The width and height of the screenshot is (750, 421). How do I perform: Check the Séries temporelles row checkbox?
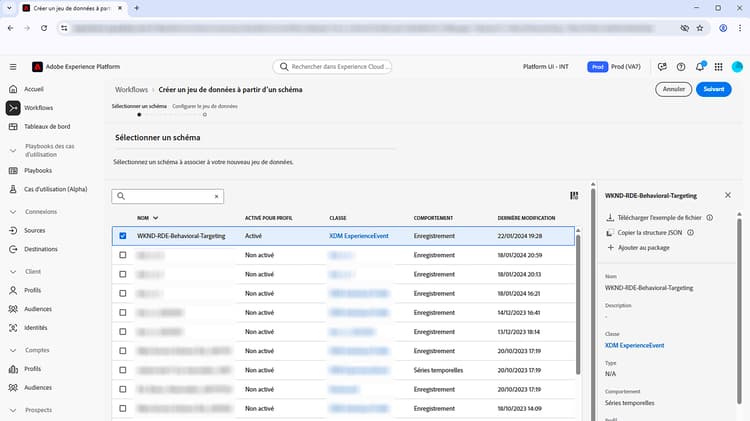coord(123,370)
